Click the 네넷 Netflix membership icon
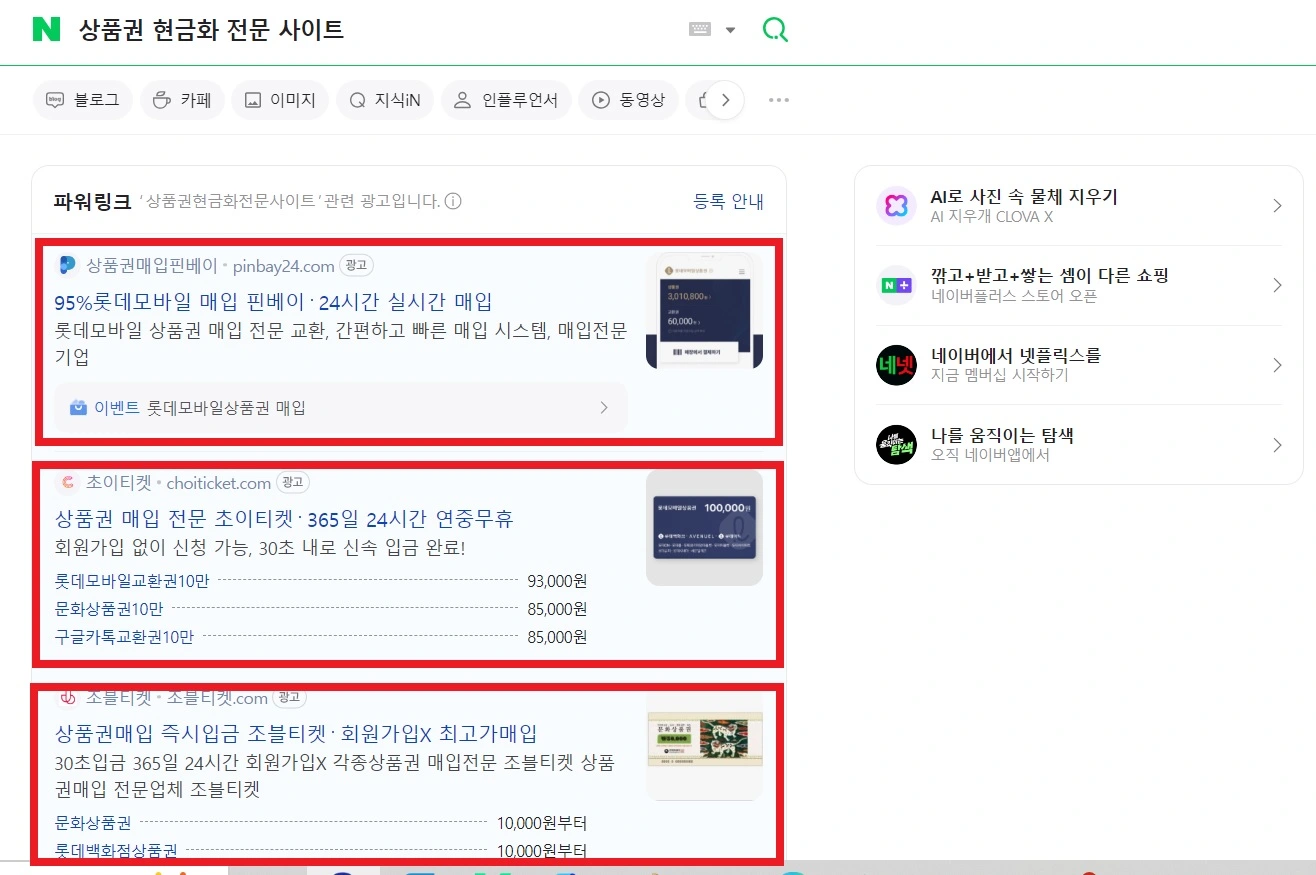 tap(896, 365)
